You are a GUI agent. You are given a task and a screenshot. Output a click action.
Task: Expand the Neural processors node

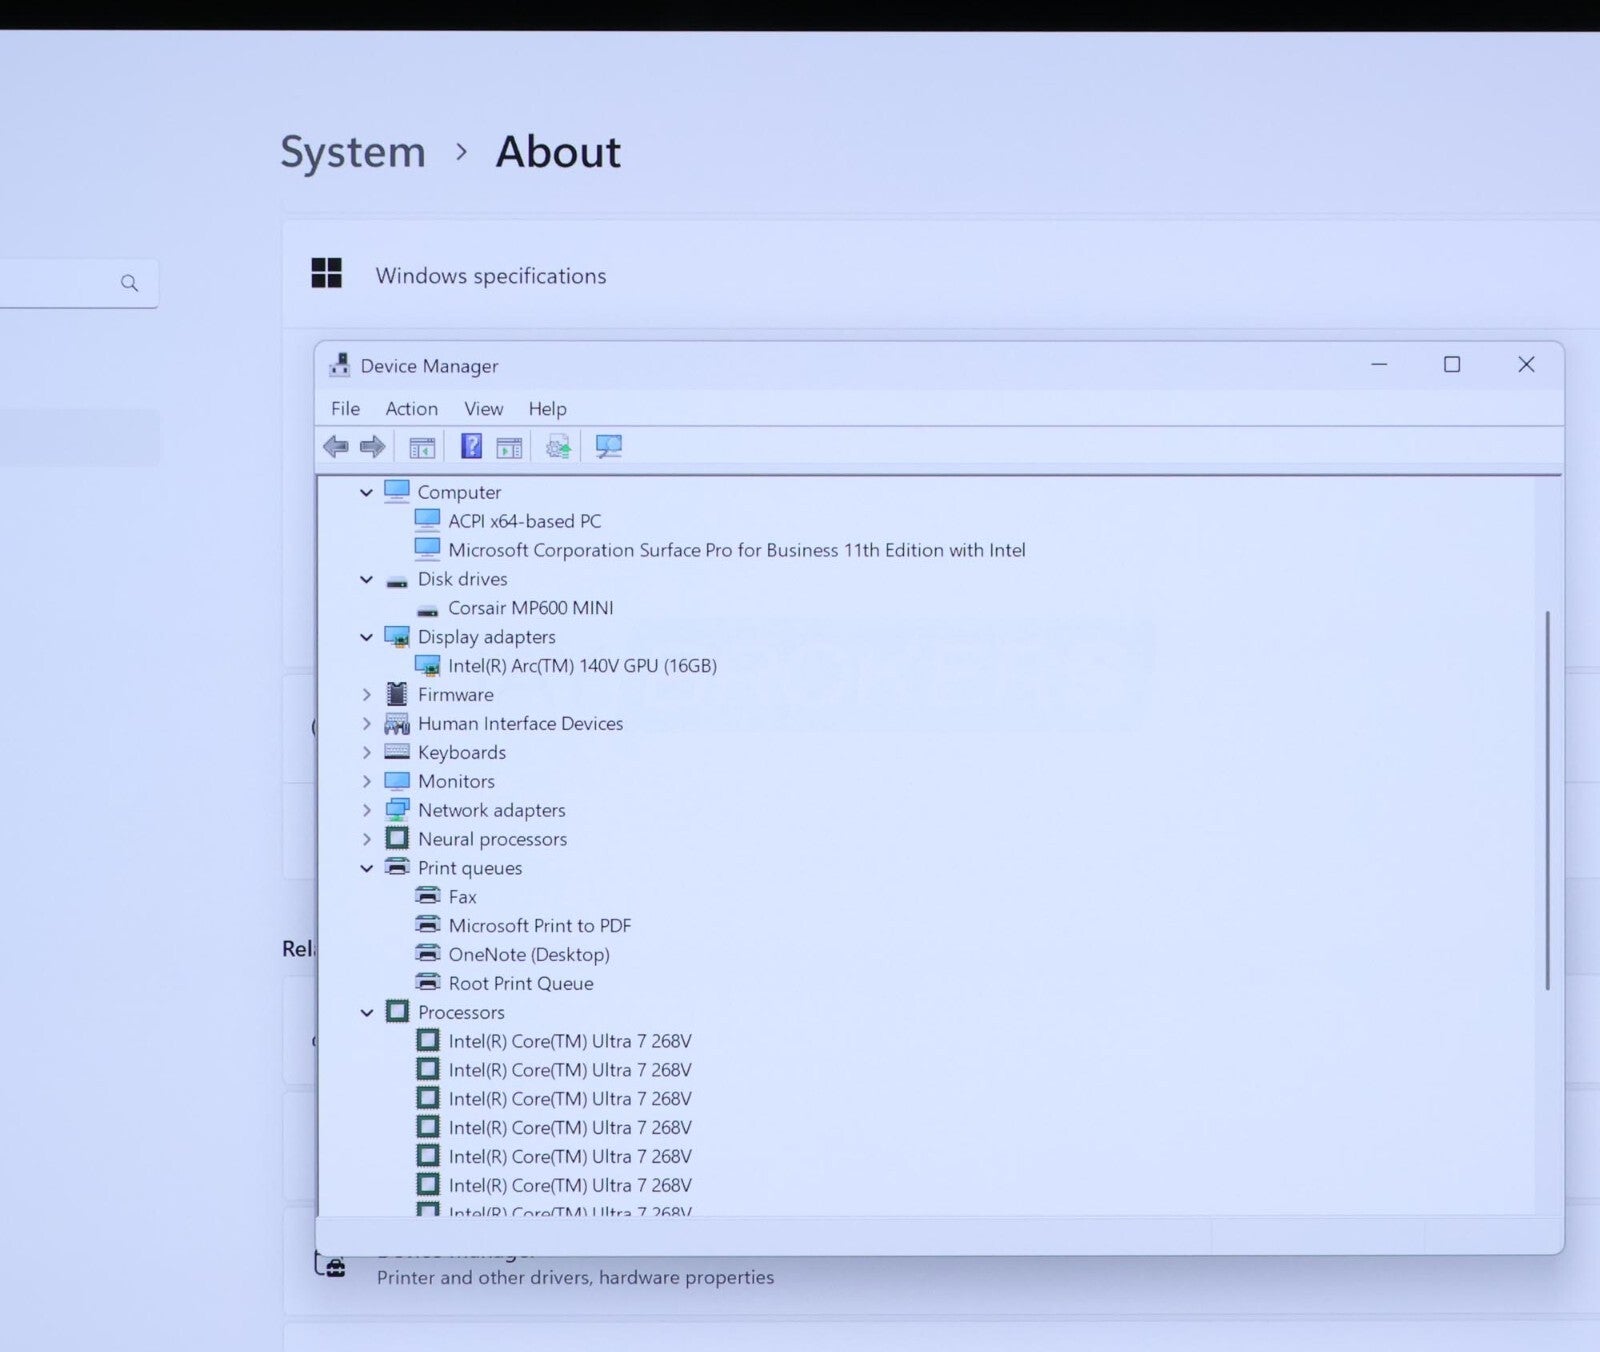tap(366, 839)
